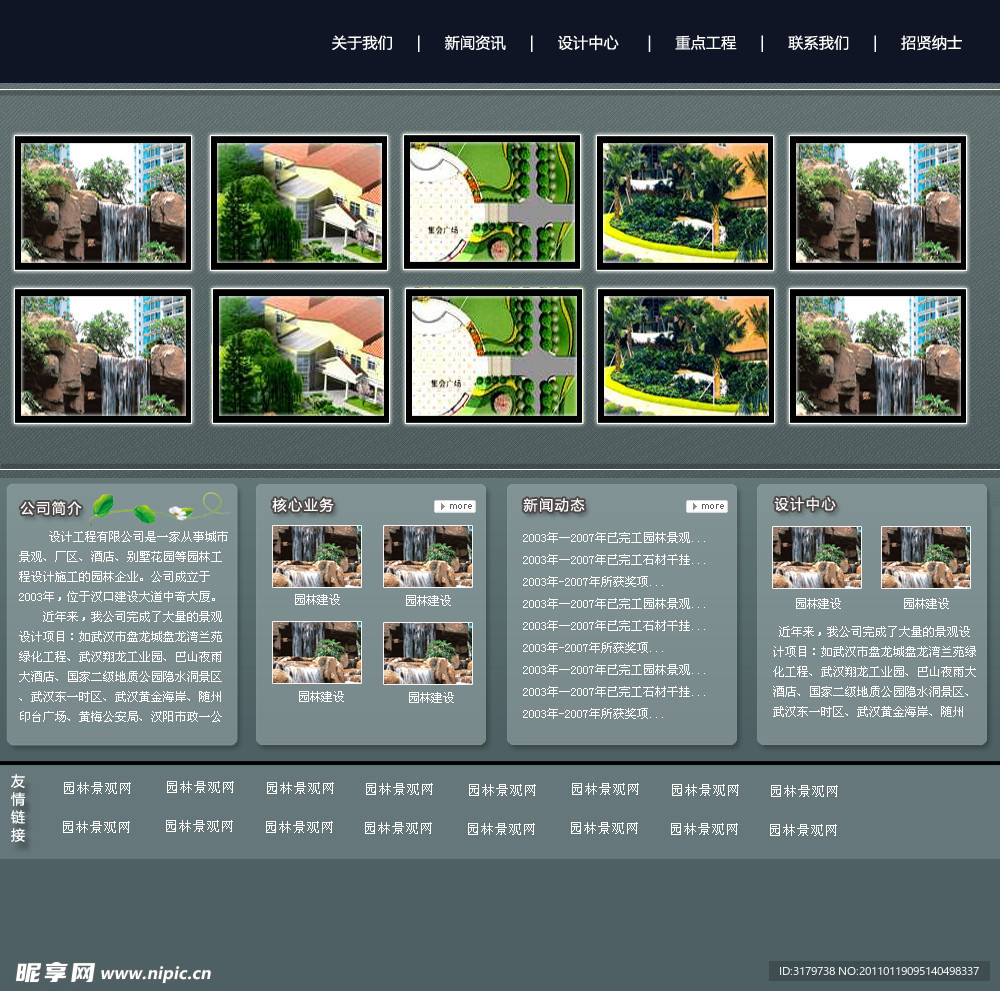The width and height of the screenshot is (1000, 991).
Task: Select the first 园林建设 thumbnail in 核心业务
Action: (317, 556)
